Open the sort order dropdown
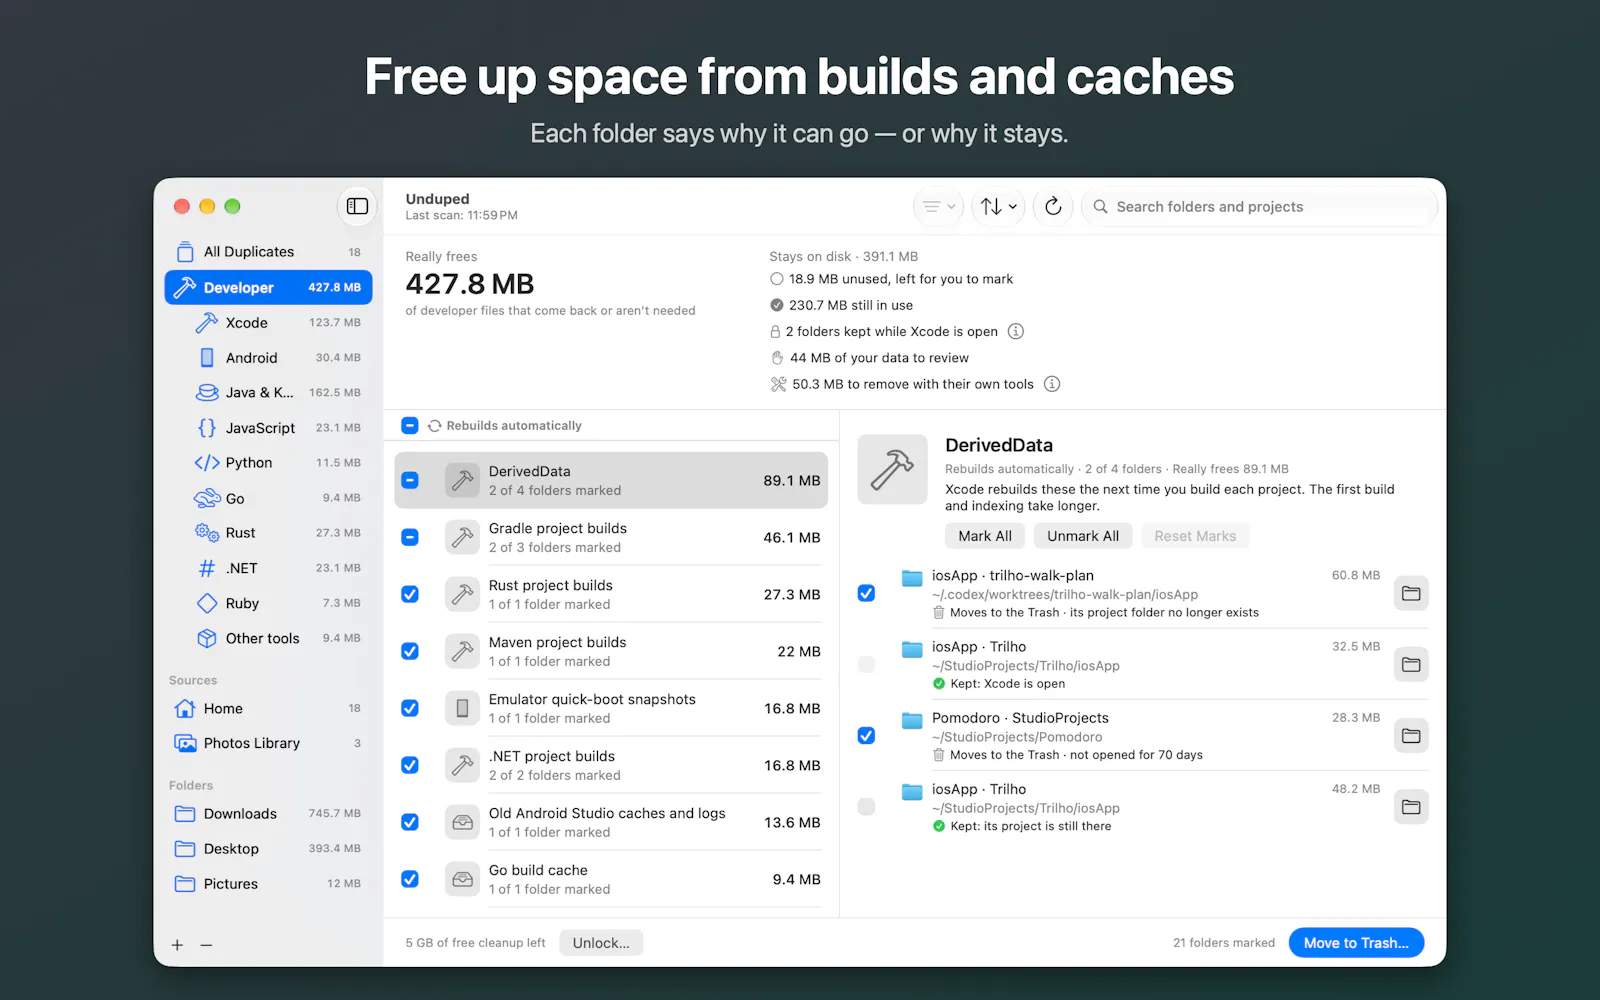This screenshot has height=1000, width=1600. pos(998,206)
